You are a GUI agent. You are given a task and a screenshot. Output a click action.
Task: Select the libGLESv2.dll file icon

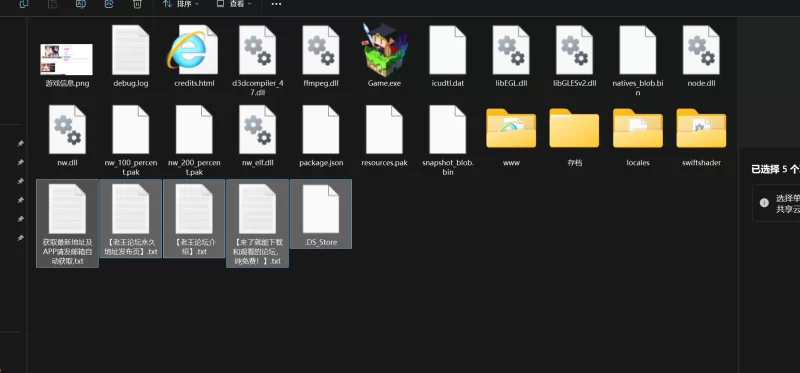point(574,50)
